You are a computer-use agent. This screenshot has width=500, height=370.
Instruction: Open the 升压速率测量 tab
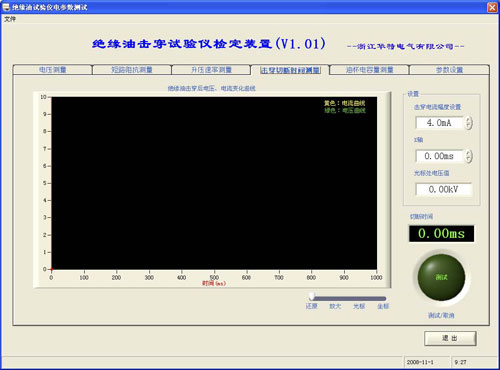click(x=211, y=70)
